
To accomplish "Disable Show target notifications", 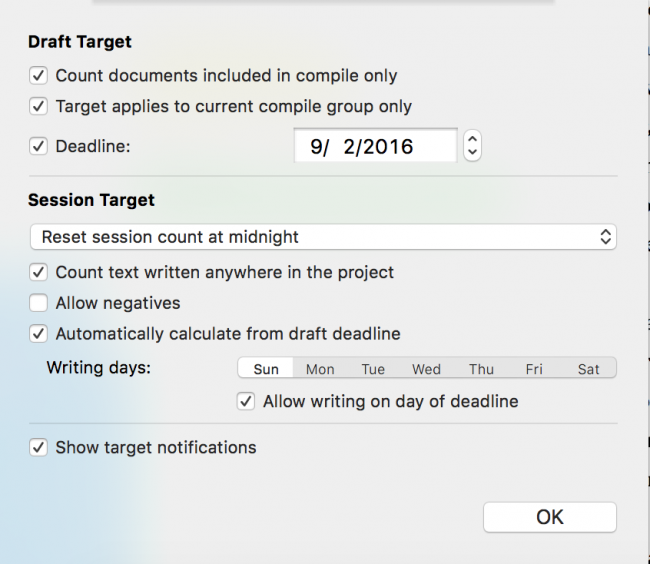I will 39,448.
